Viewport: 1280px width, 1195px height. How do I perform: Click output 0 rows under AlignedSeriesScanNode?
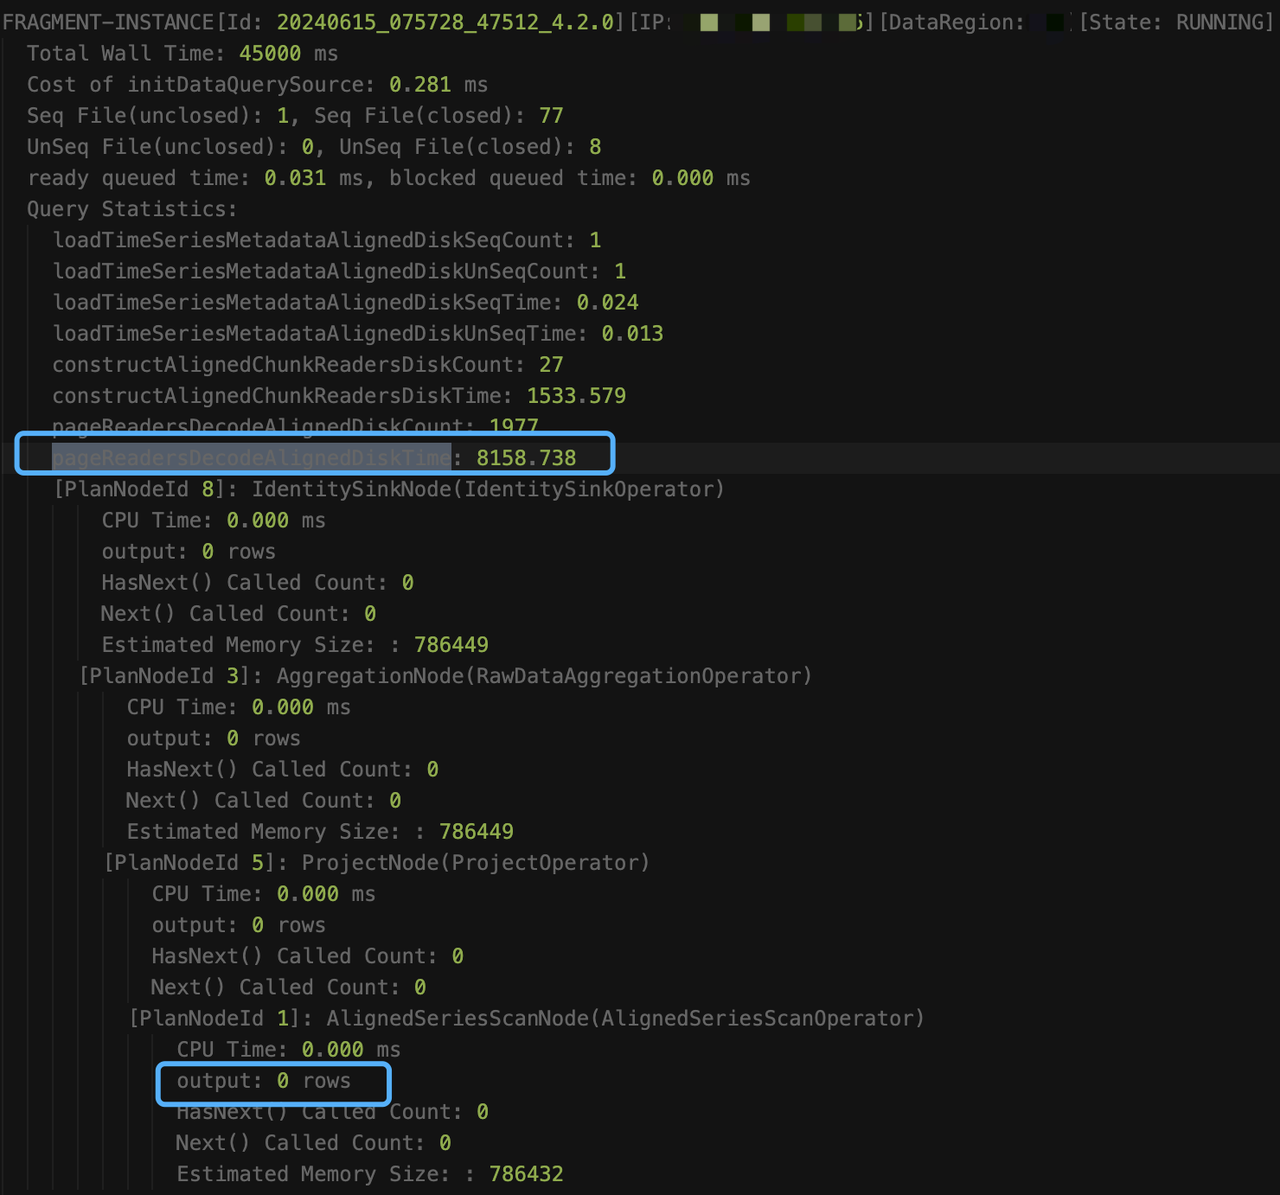[x=264, y=1081]
